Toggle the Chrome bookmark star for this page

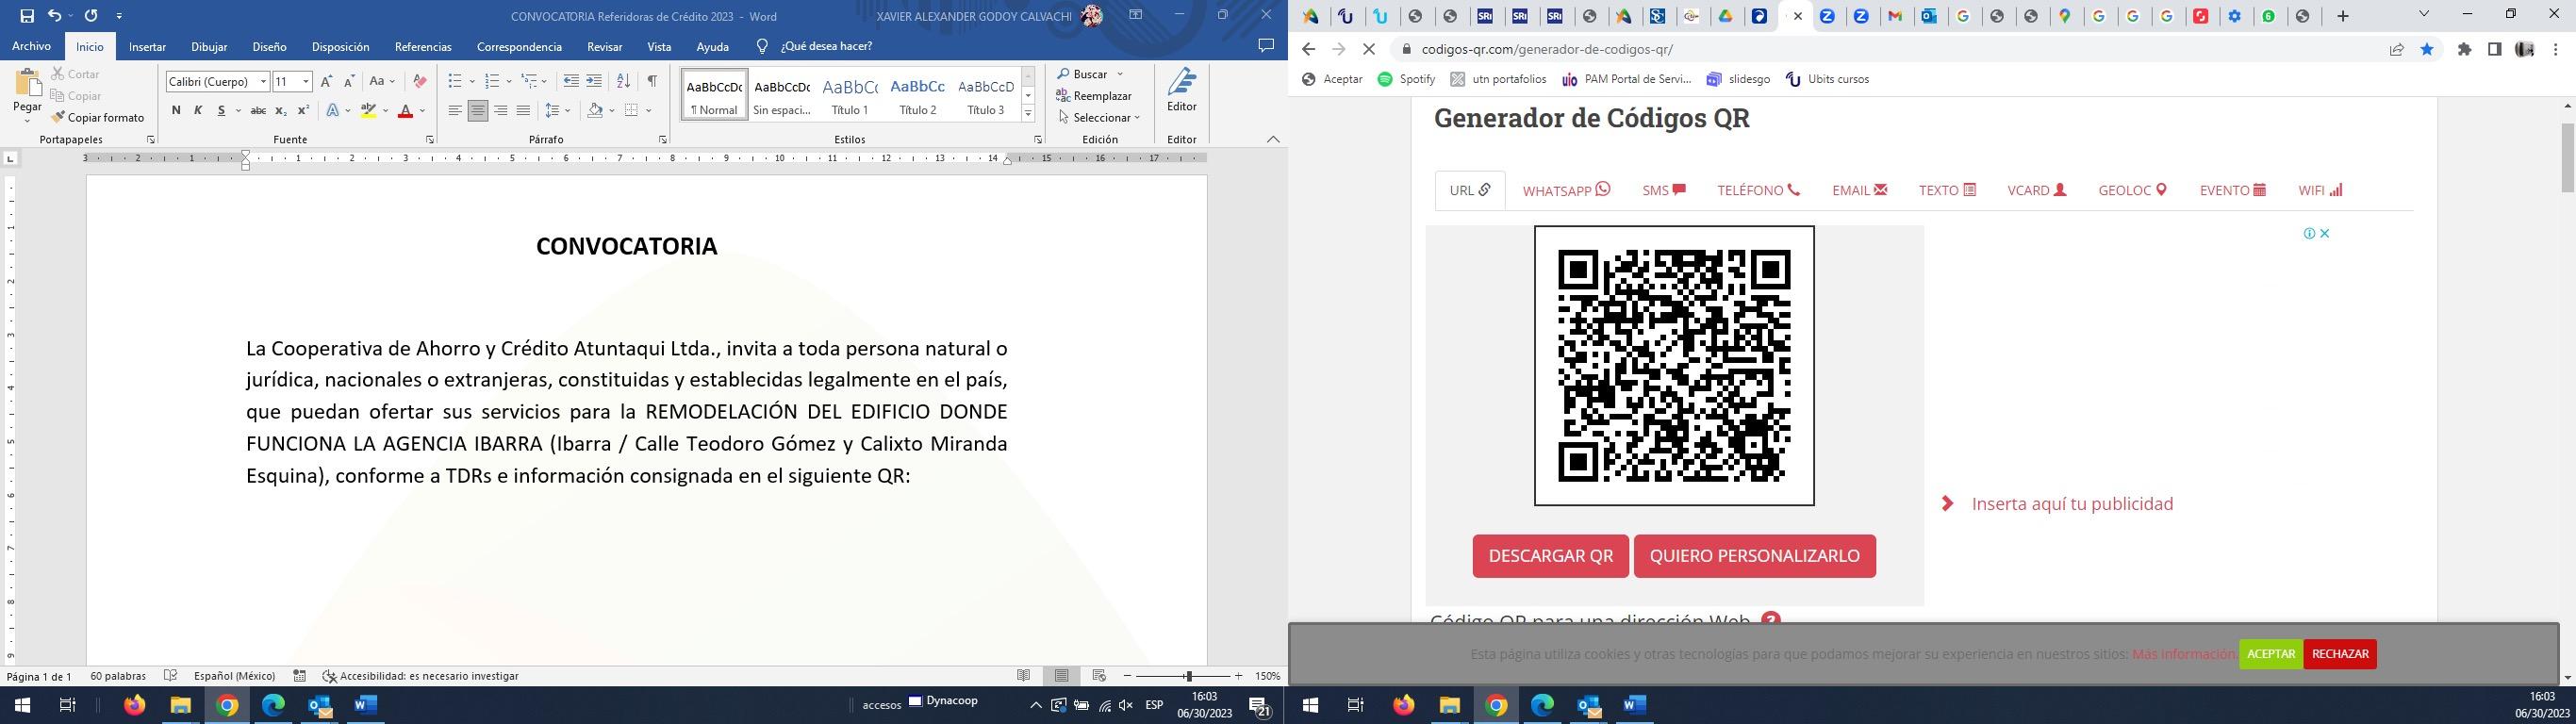(2427, 49)
